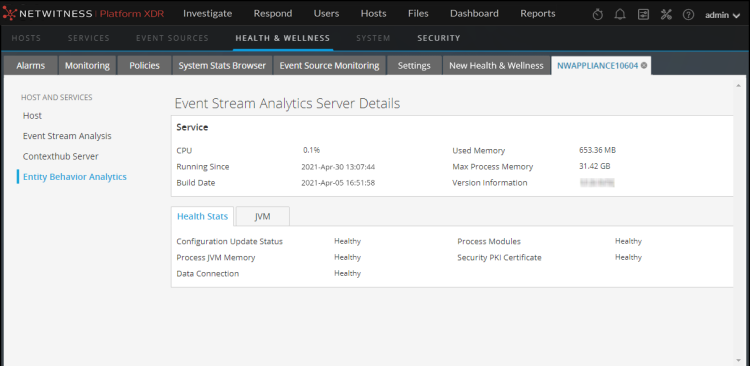Open the Reports menu
The height and width of the screenshot is (366, 750).
click(x=538, y=14)
